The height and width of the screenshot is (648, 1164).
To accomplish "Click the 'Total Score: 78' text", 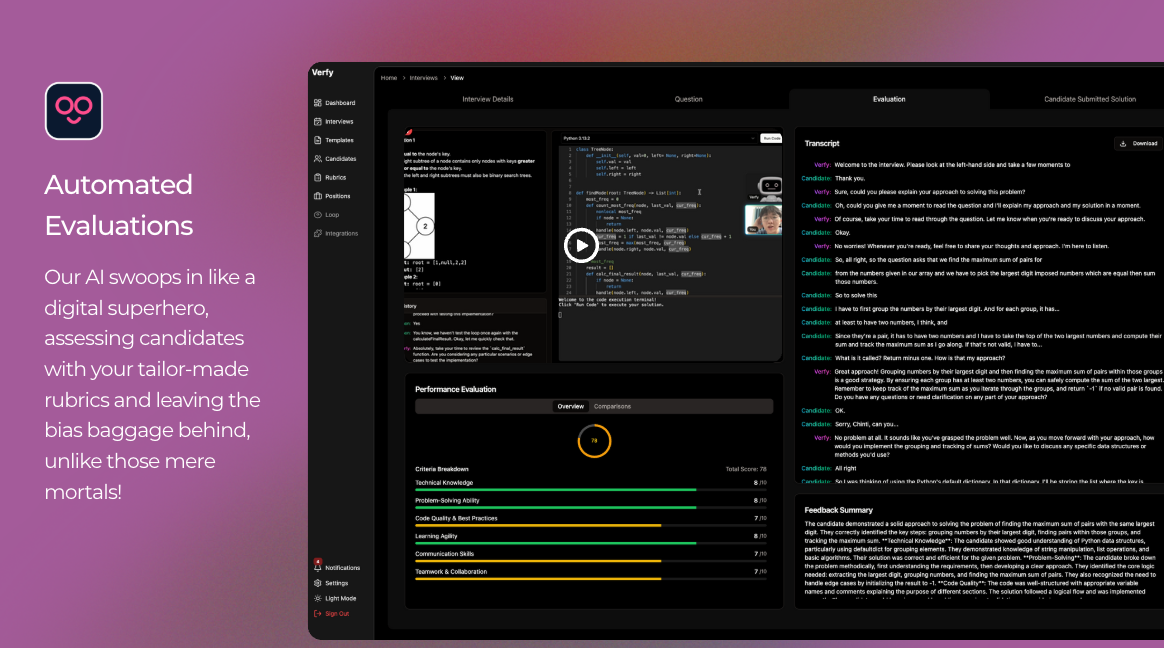I will [746, 469].
